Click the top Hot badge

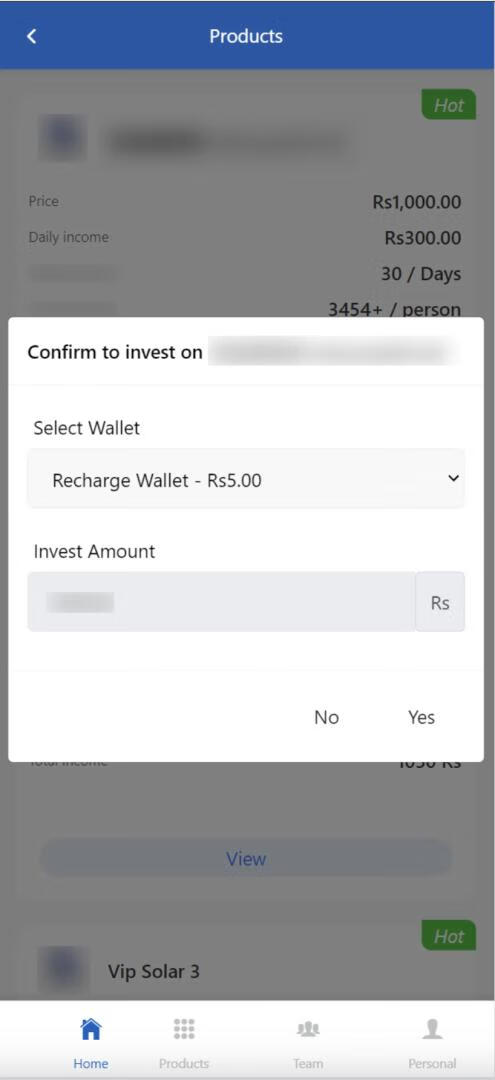pos(448,105)
